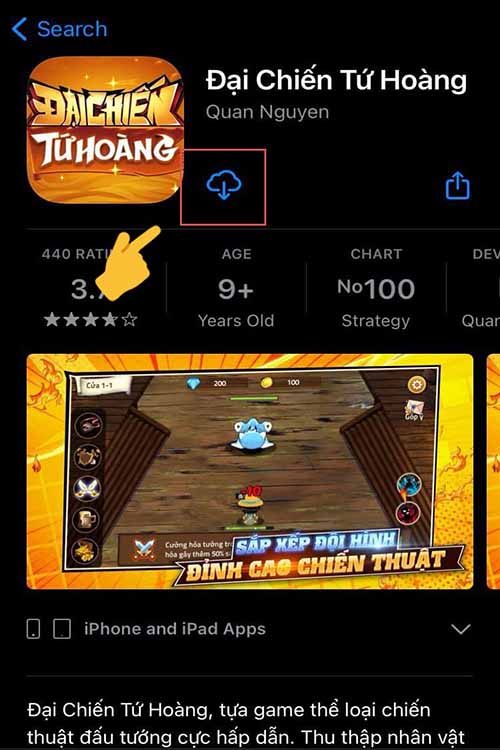The image size is (500, 750).
Task: Open the first gameplay screenshot
Action: click(249, 471)
